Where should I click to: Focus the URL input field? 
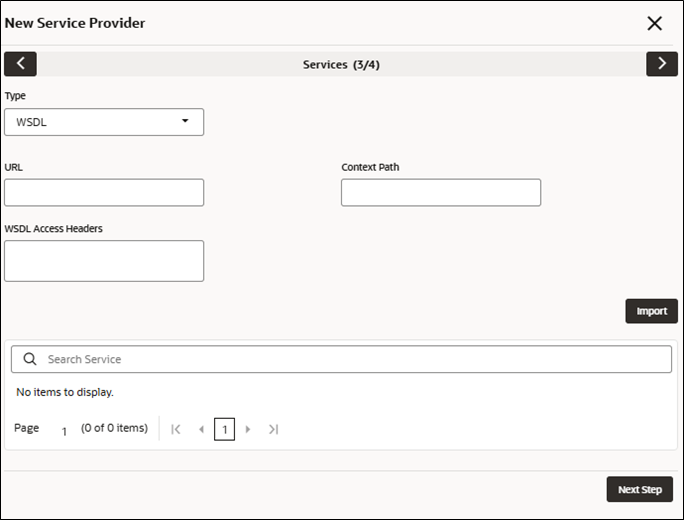coord(104,192)
